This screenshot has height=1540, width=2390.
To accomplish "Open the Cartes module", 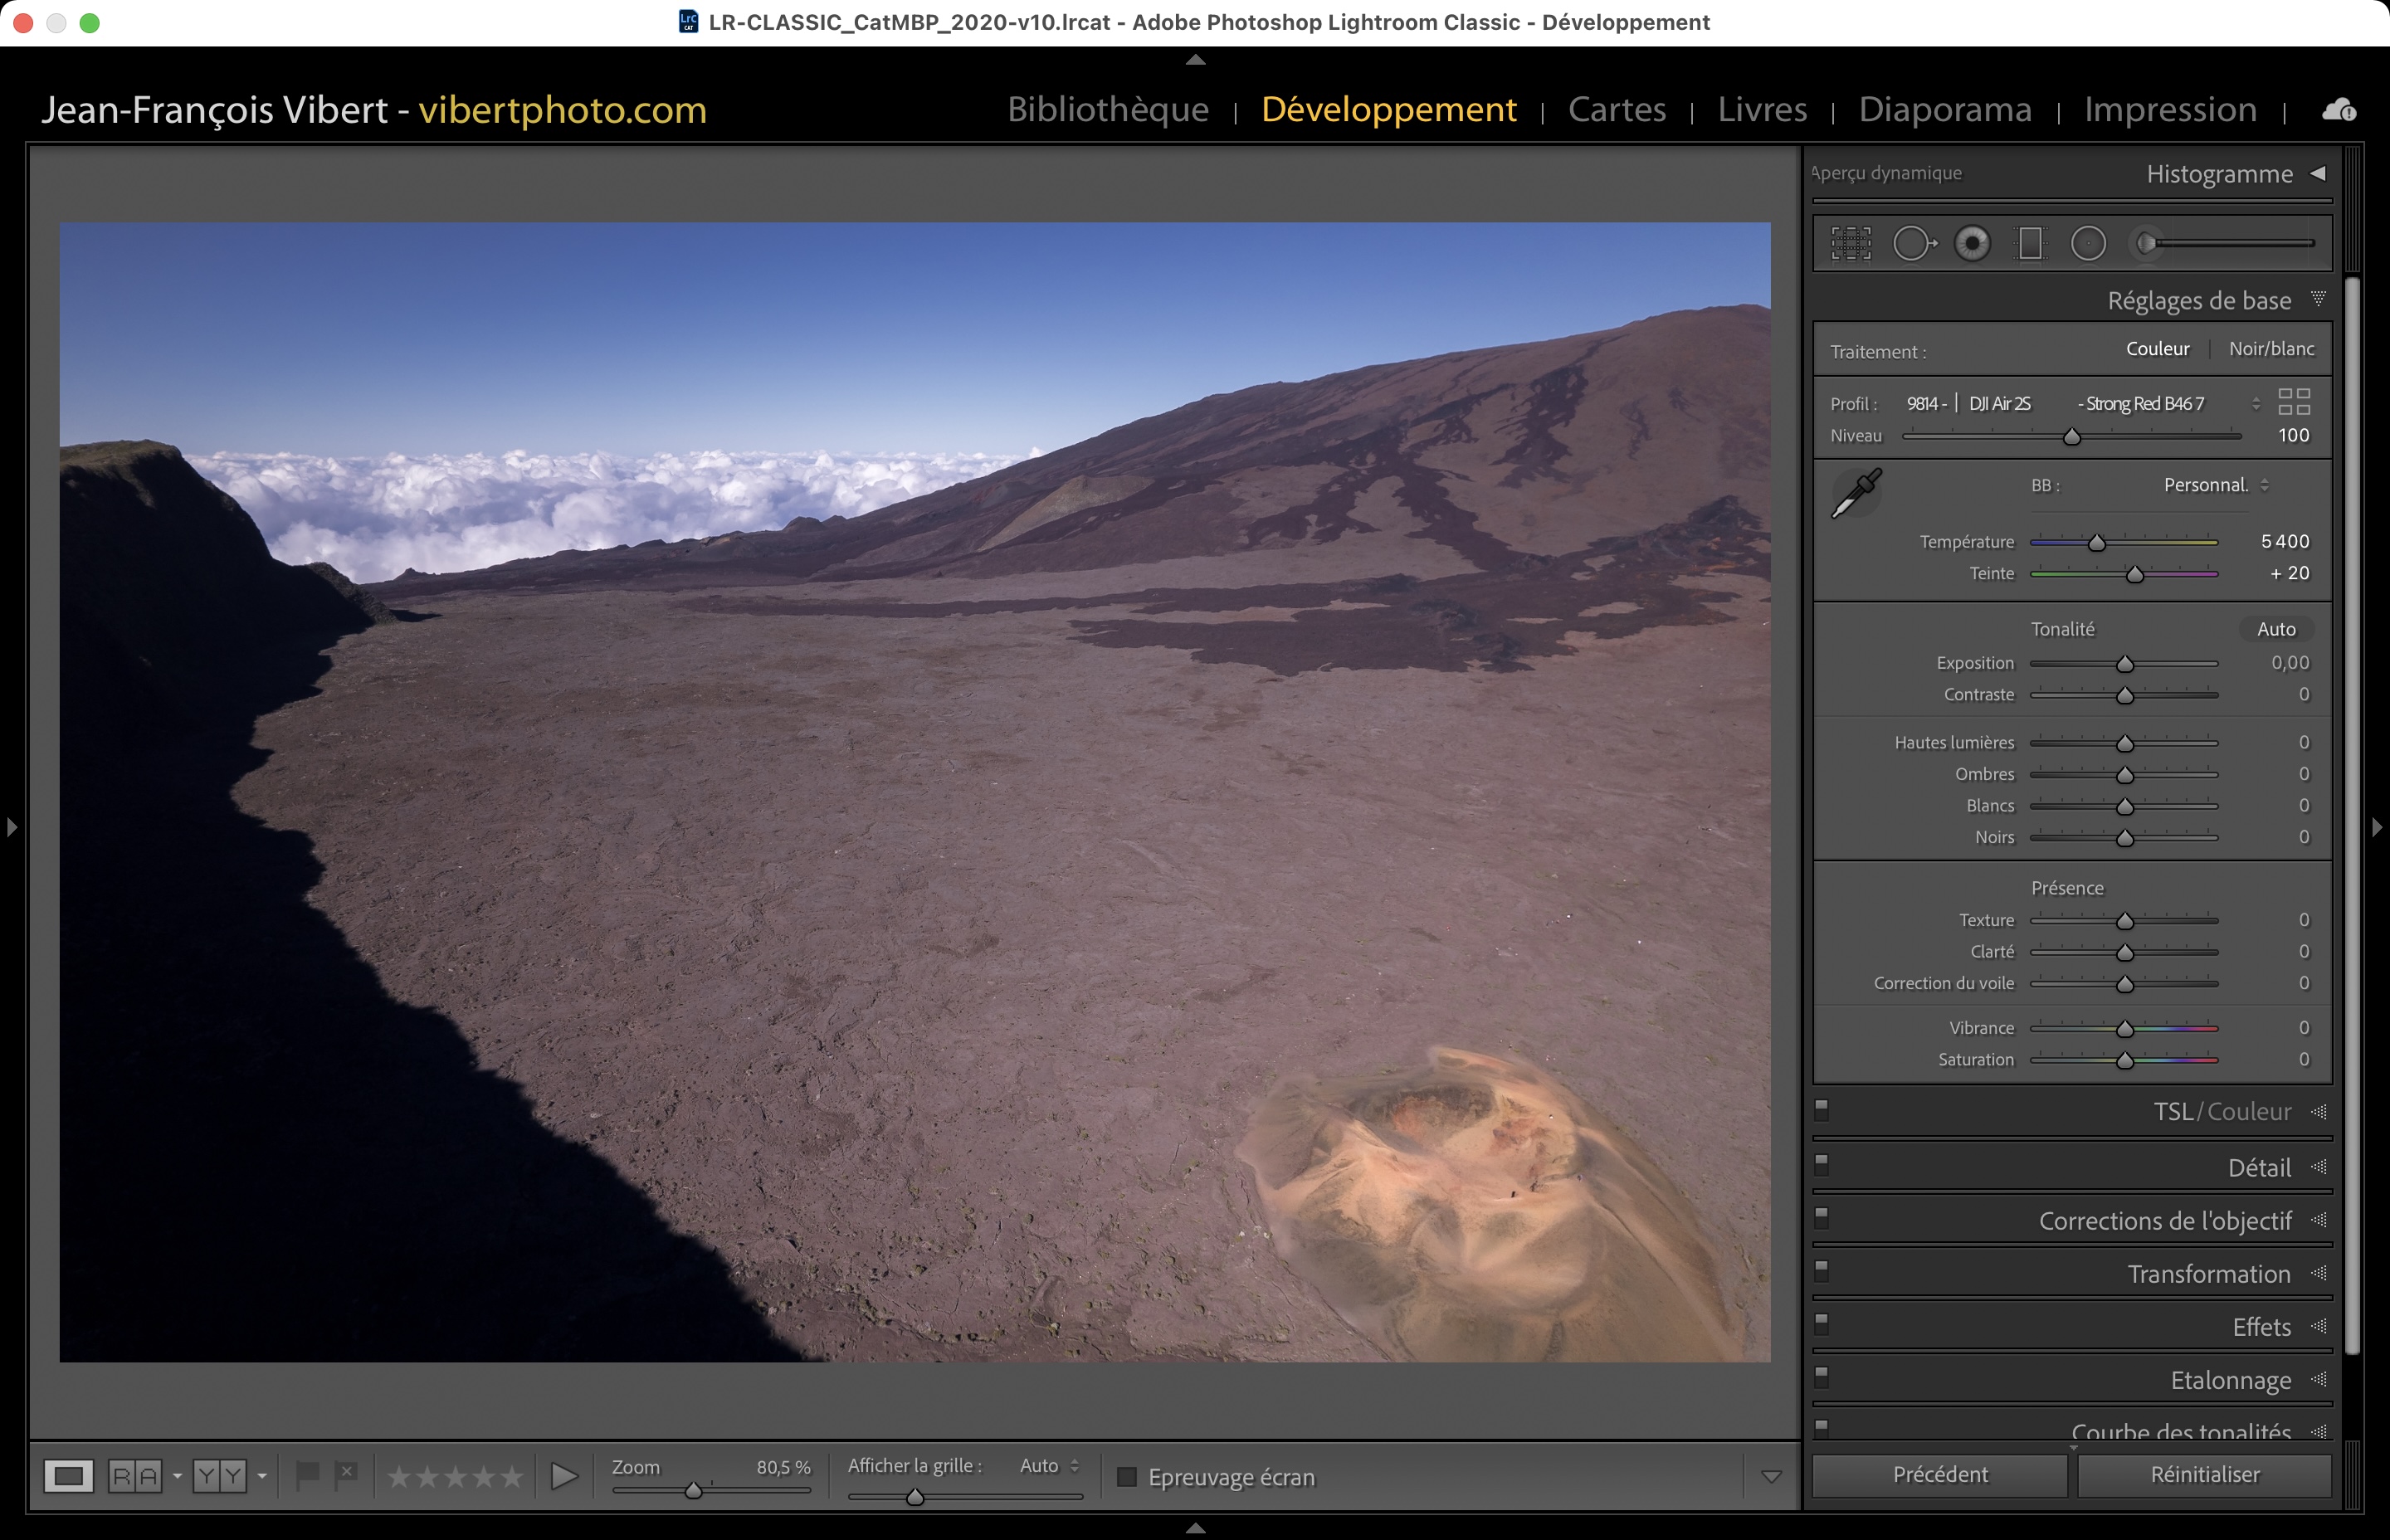I will [1616, 109].
